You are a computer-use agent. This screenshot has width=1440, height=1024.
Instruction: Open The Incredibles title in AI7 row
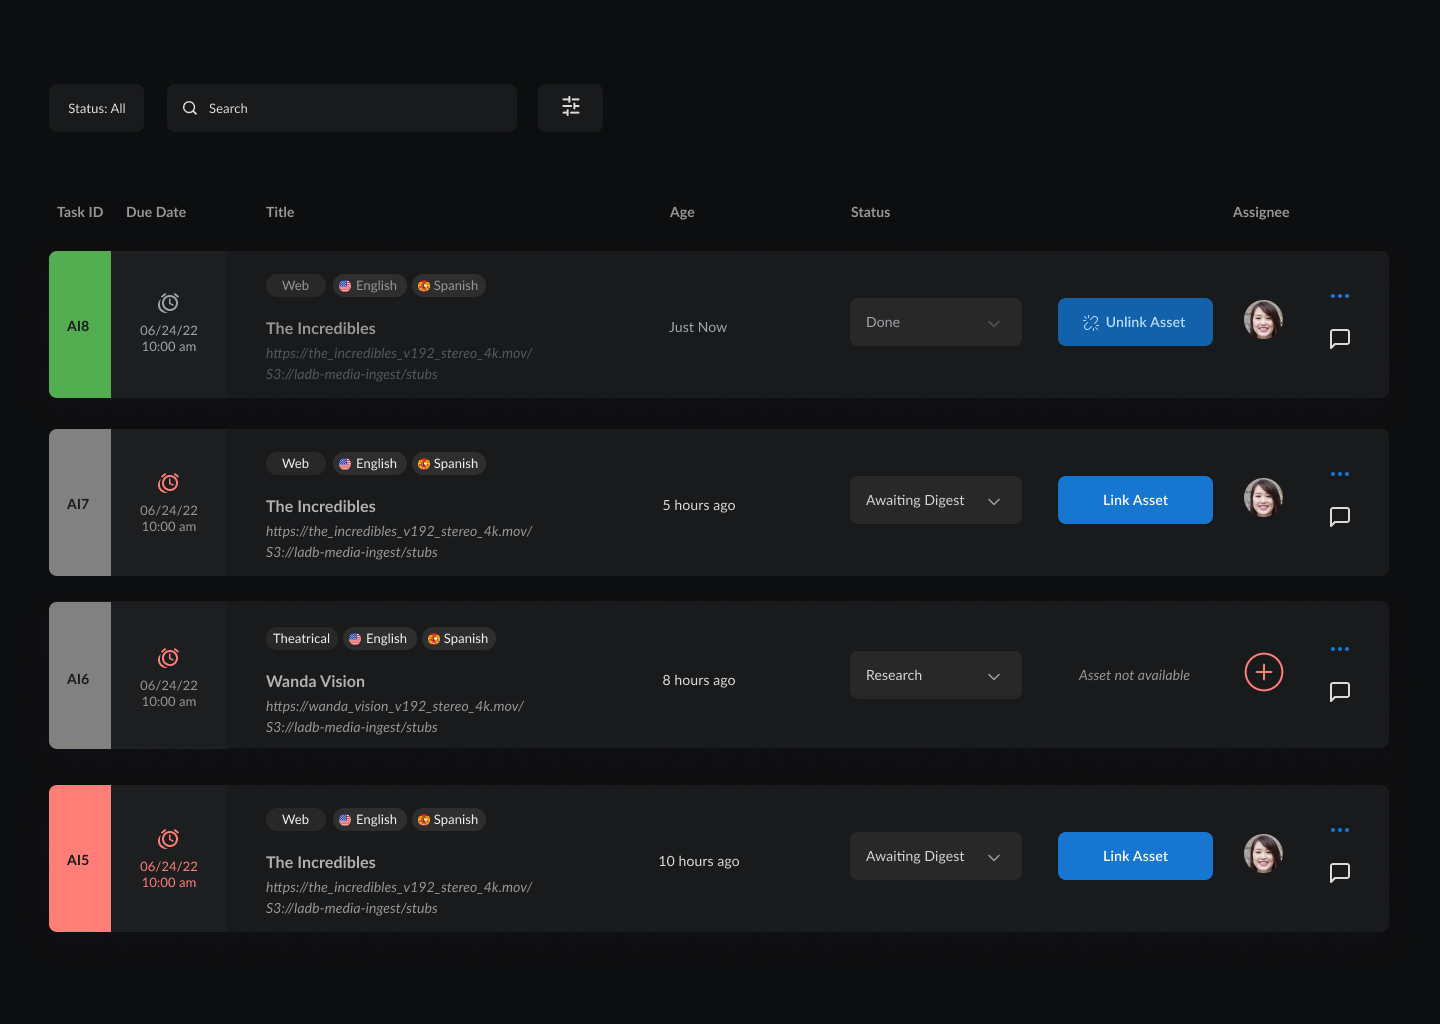tap(321, 506)
